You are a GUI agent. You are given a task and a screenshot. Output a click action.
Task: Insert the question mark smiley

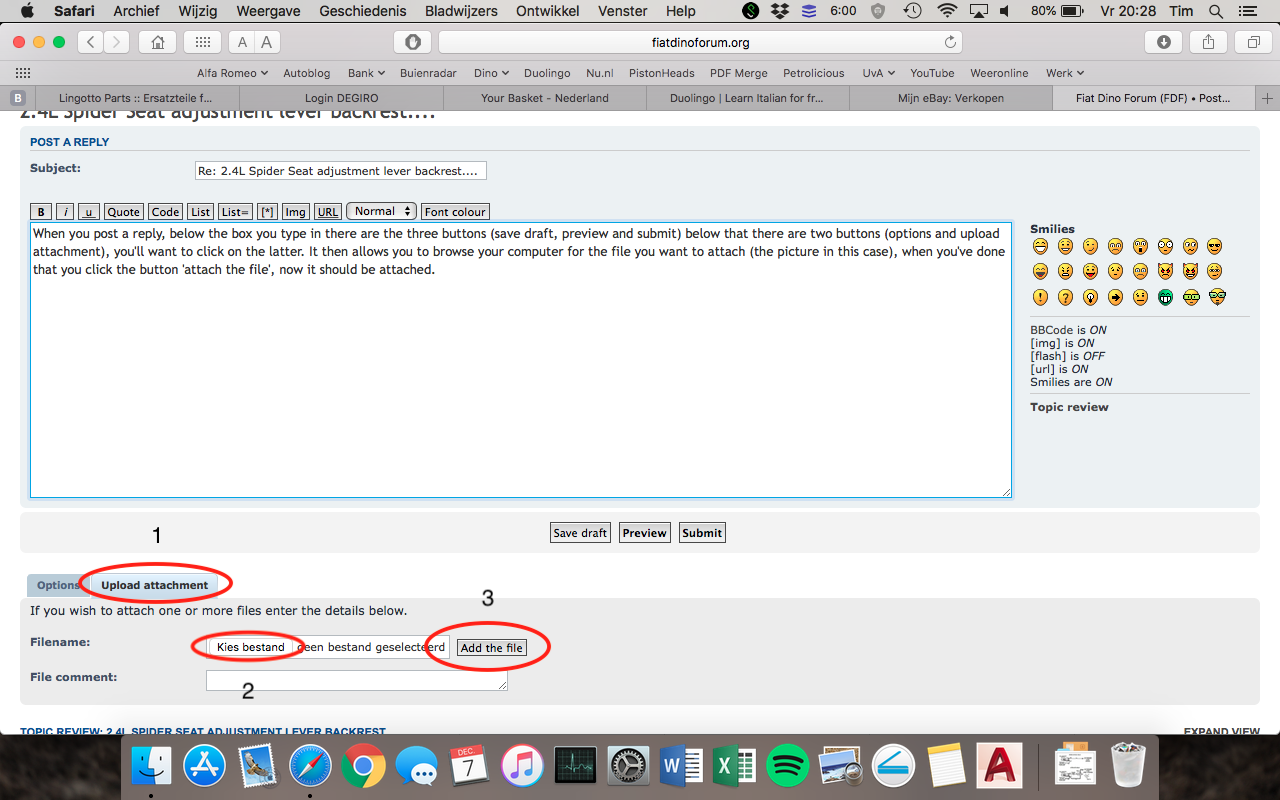(1065, 297)
